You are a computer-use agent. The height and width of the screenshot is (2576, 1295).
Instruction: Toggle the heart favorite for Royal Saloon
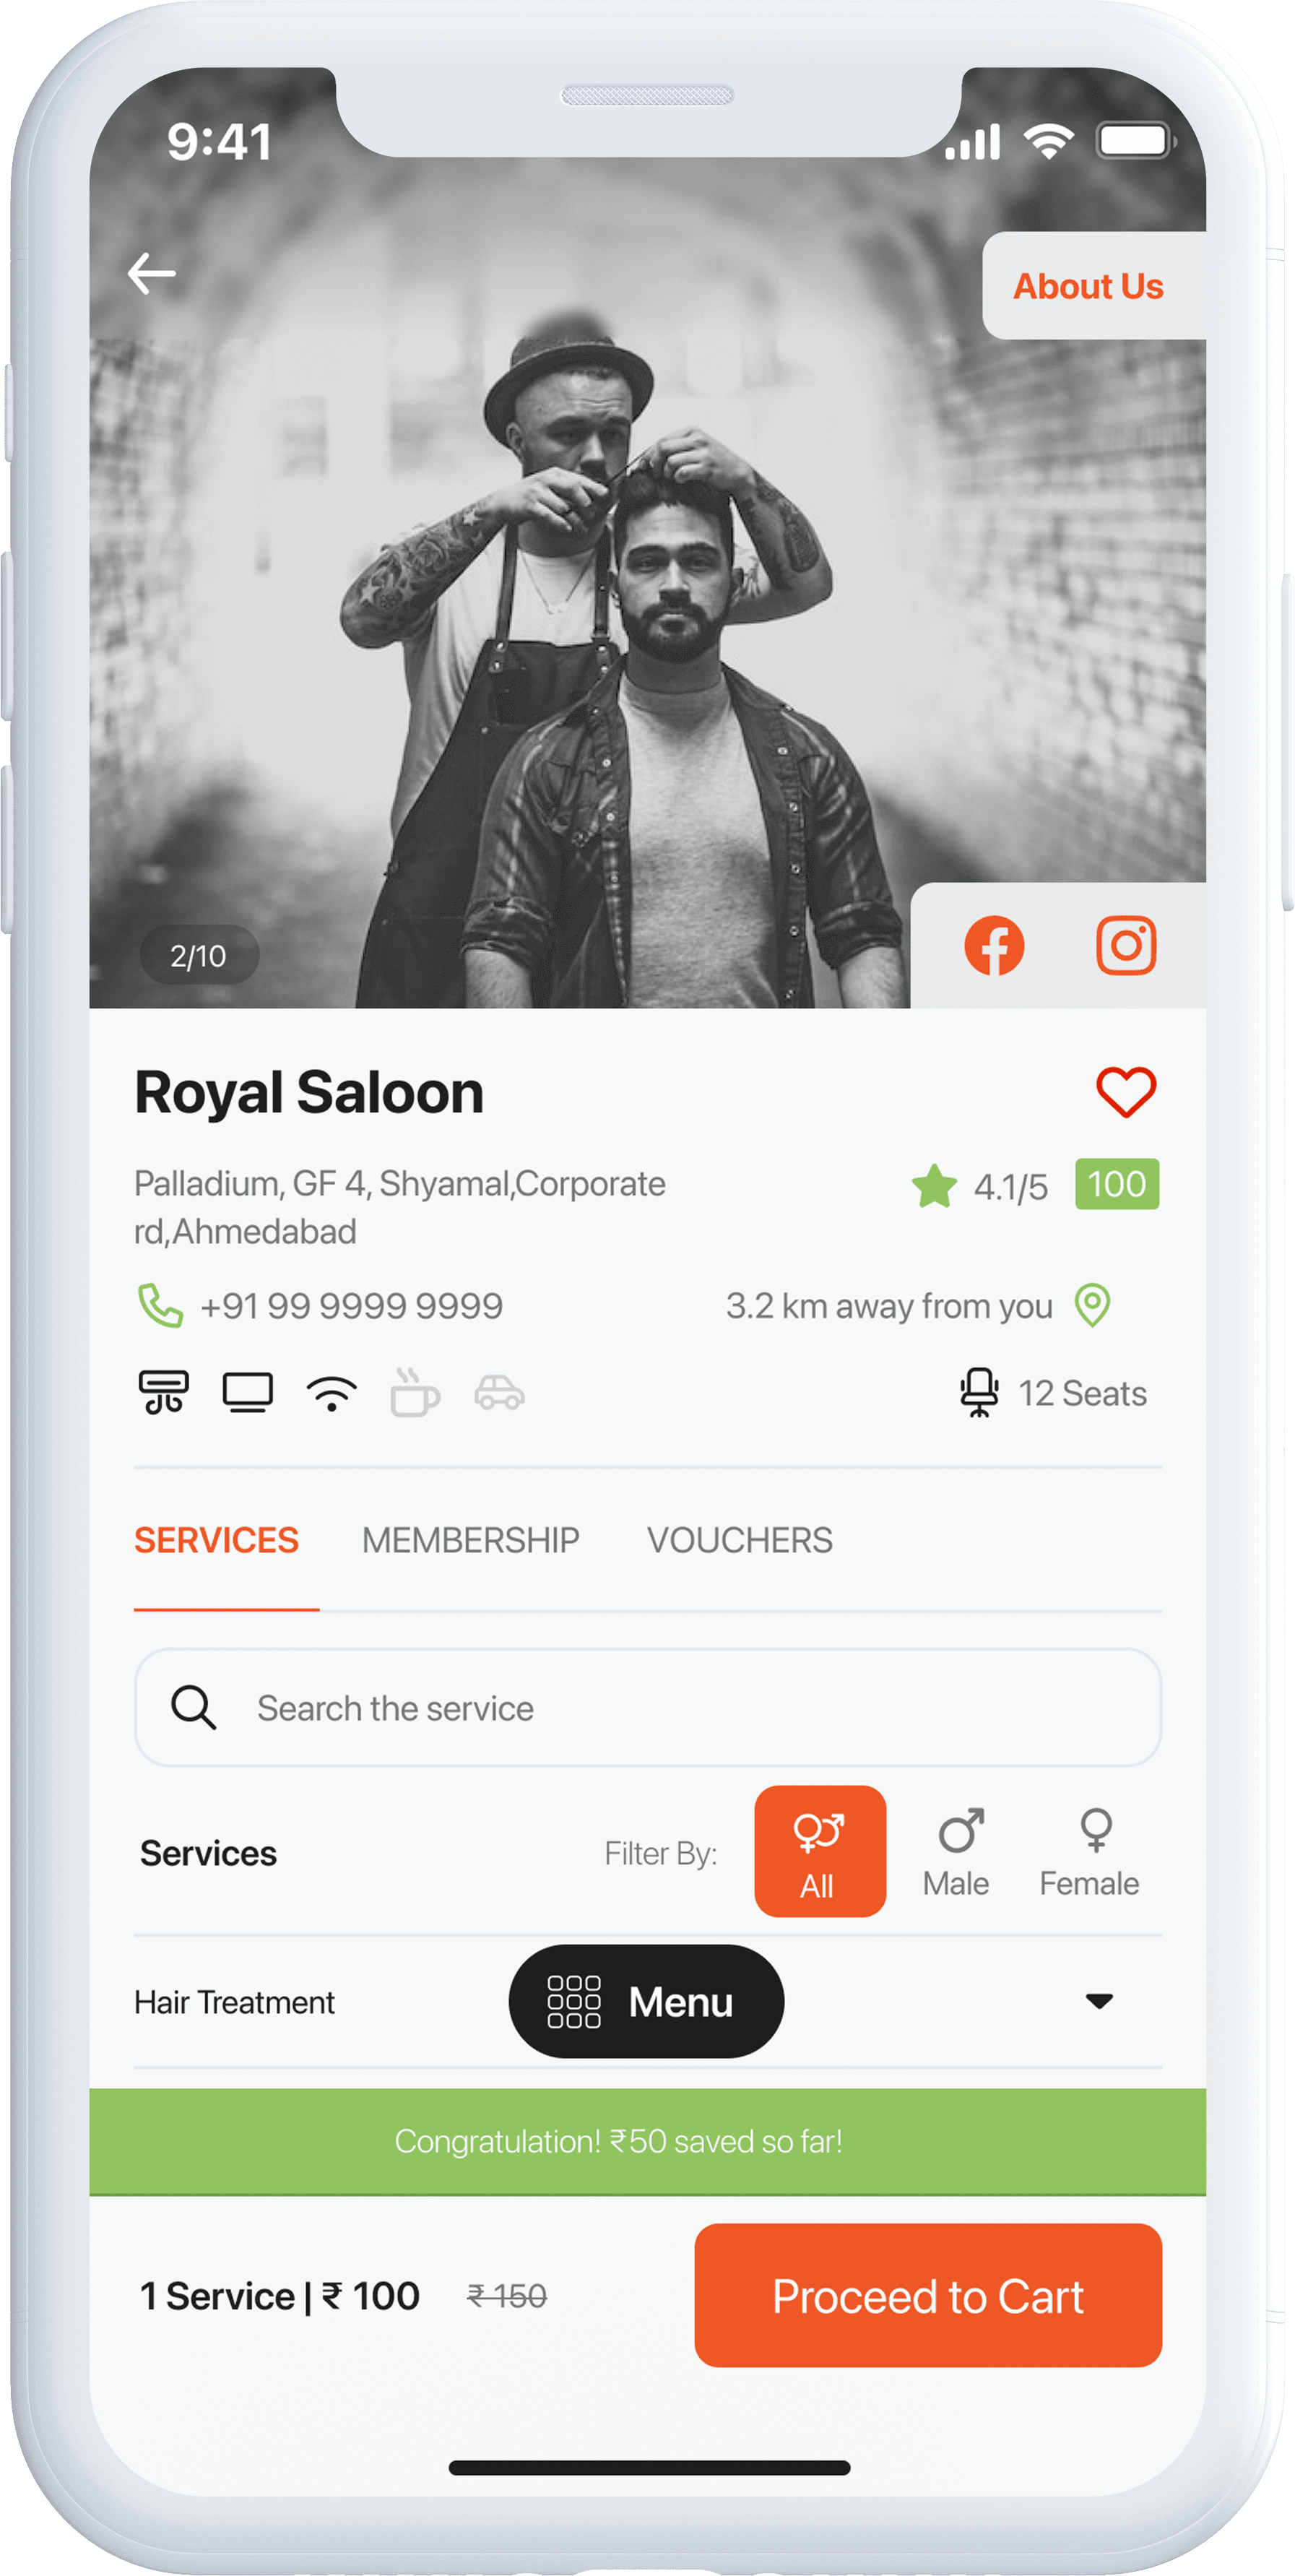(1126, 1092)
